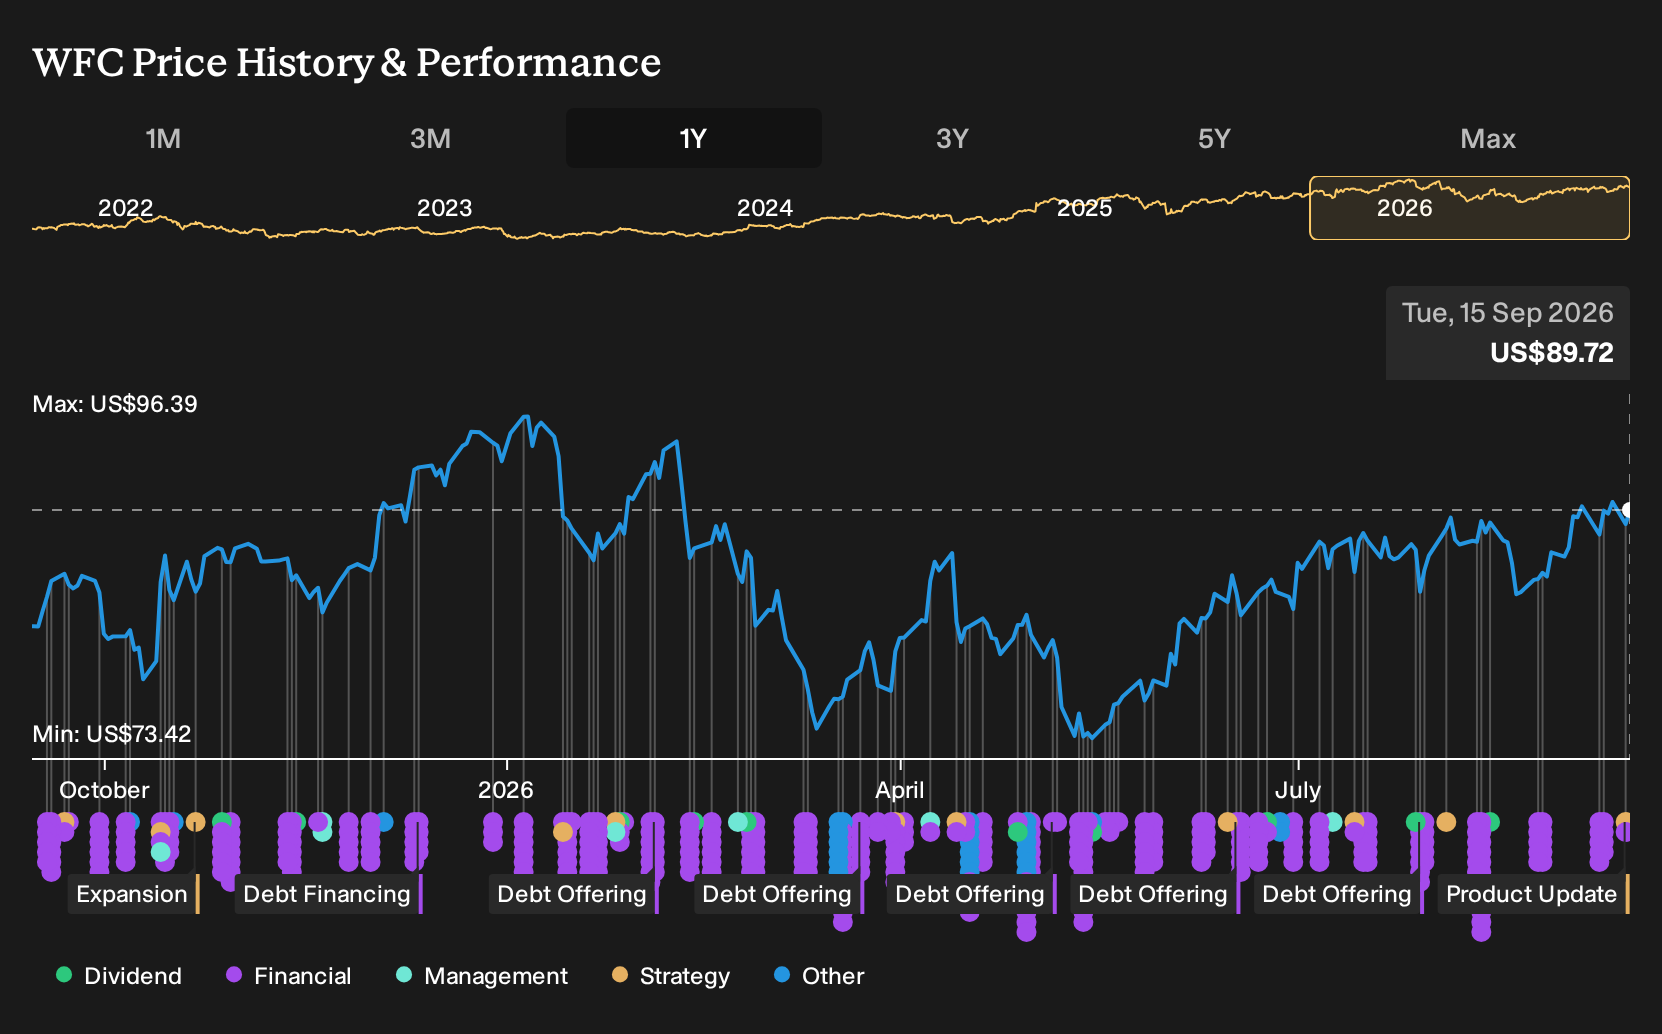This screenshot has width=1662, height=1034.
Task: Click the highlighted 2026 range selector on overview
Action: tap(1469, 208)
